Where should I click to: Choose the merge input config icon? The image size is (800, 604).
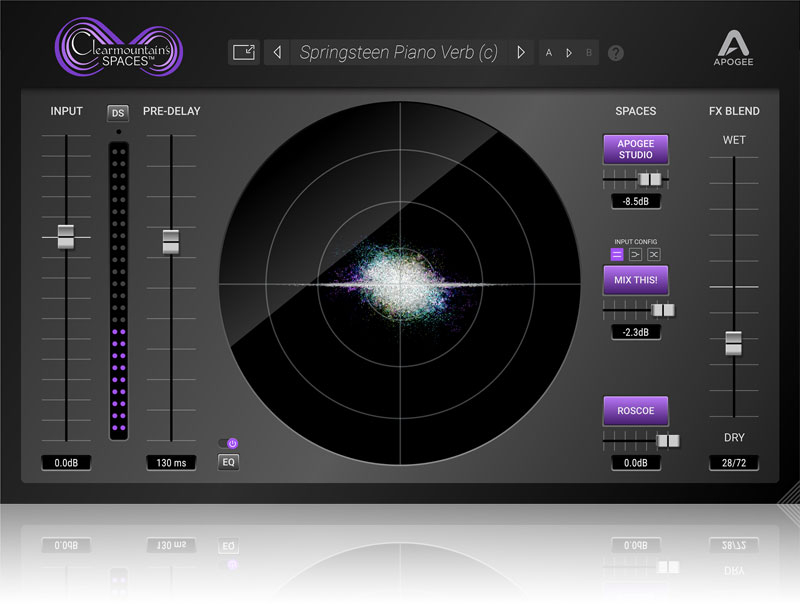pyautogui.click(x=635, y=255)
